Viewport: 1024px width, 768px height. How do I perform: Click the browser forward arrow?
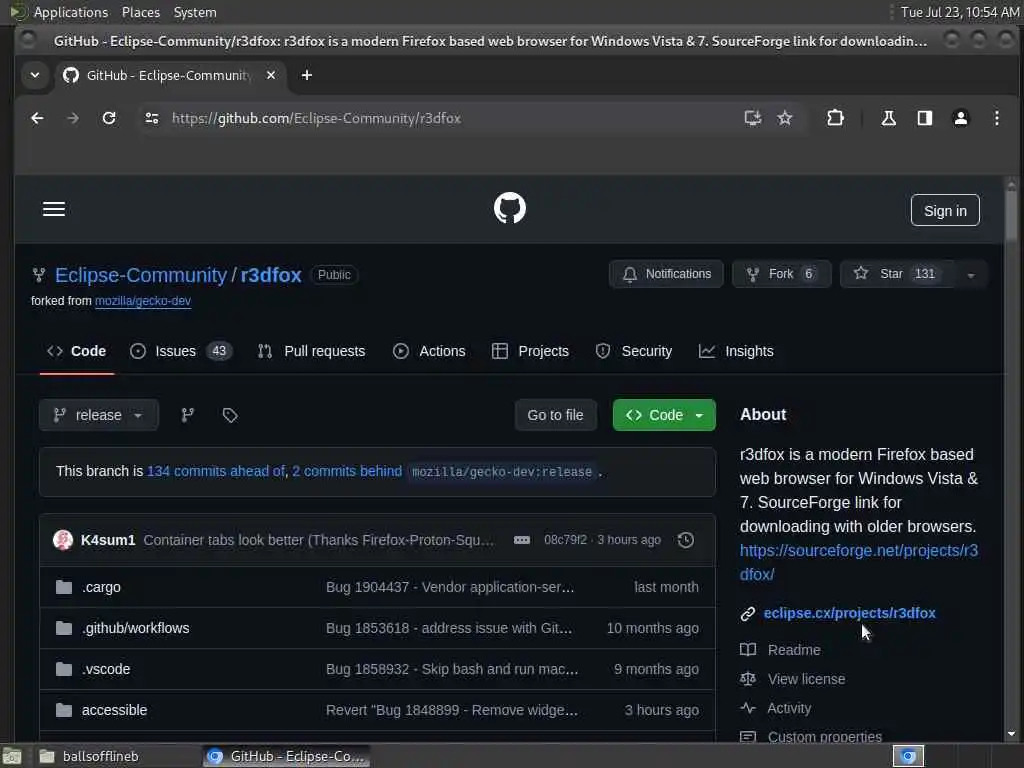[x=73, y=118]
